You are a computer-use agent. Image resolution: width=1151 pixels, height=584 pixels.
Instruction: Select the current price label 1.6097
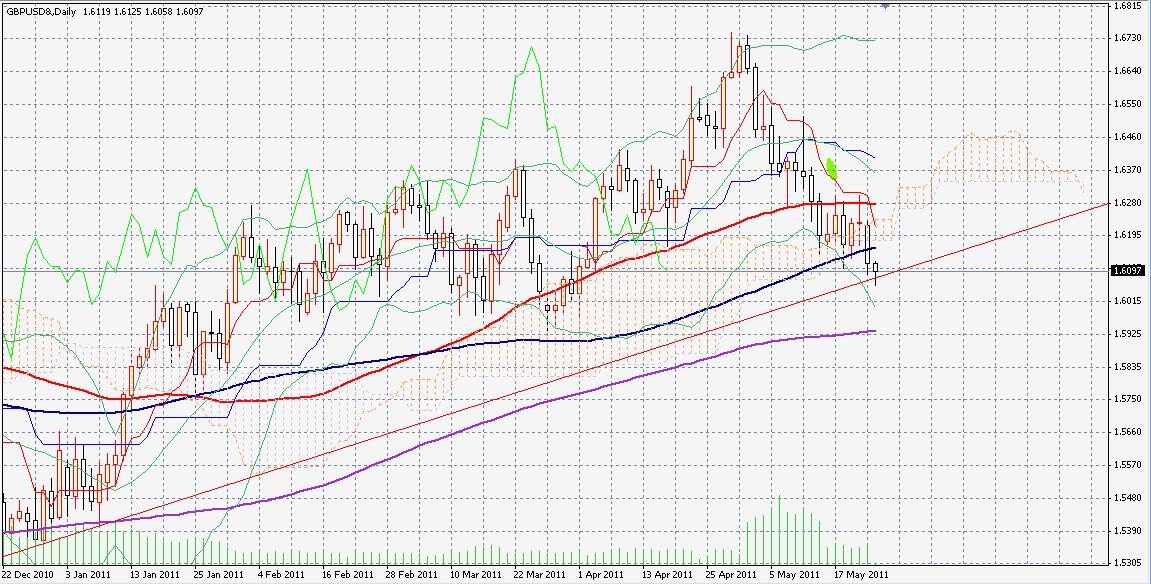click(1127, 270)
